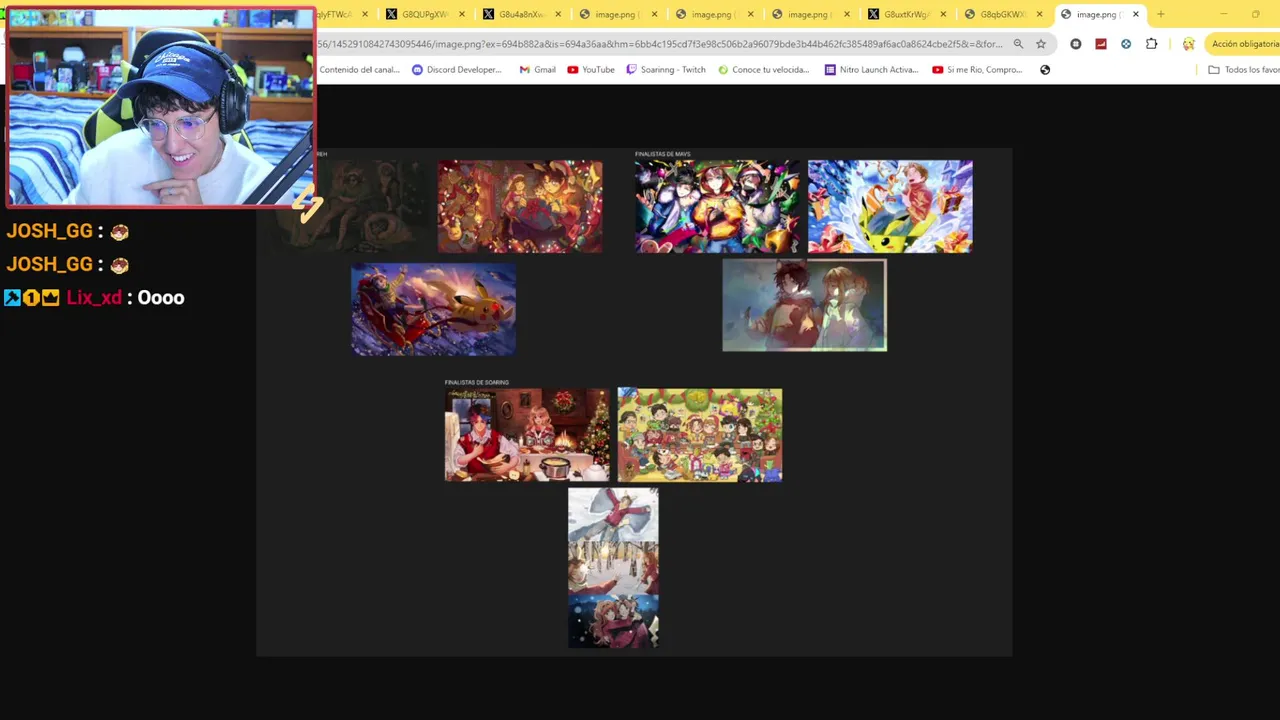This screenshot has width=1280, height=720.
Task: Open the Discord Developer bookmark
Action: pyautogui.click(x=457, y=70)
